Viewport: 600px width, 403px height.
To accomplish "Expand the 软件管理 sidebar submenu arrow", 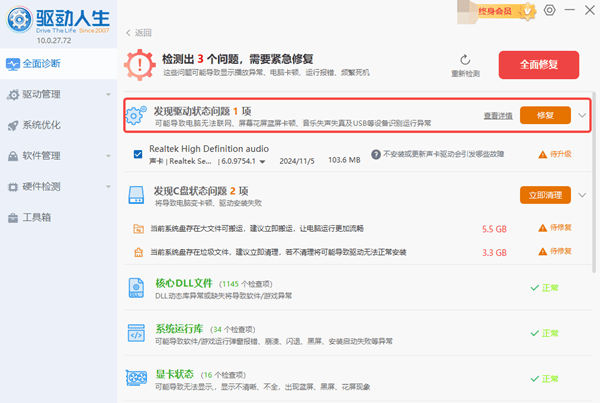I will pyautogui.click(x=107, y=156).
